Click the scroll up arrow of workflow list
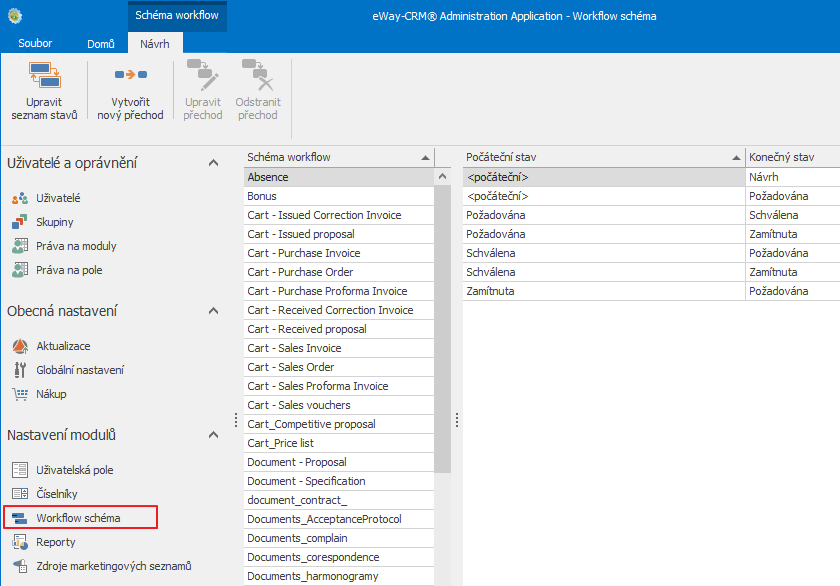The image size is (840, 586). pyautogui.click(x=442, y=177)
